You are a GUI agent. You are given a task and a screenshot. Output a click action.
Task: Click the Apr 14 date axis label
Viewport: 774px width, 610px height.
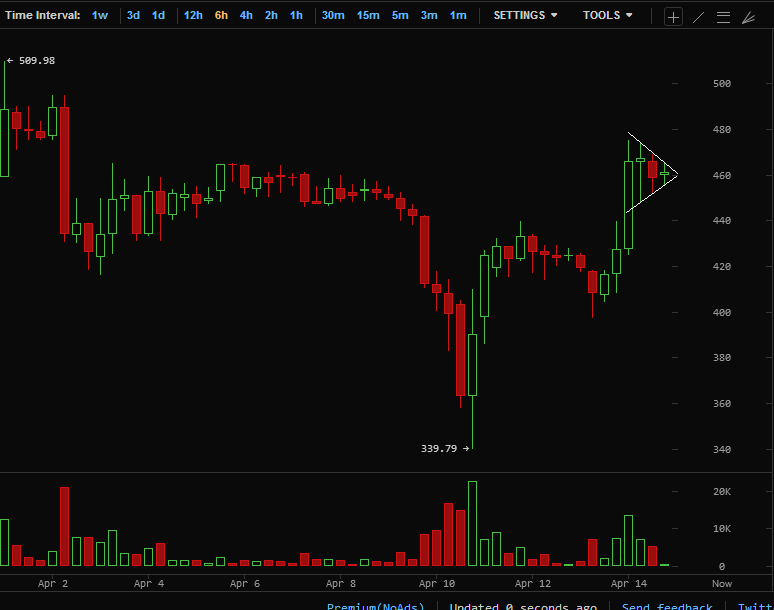pyautogui.click(x=629, y=583)
